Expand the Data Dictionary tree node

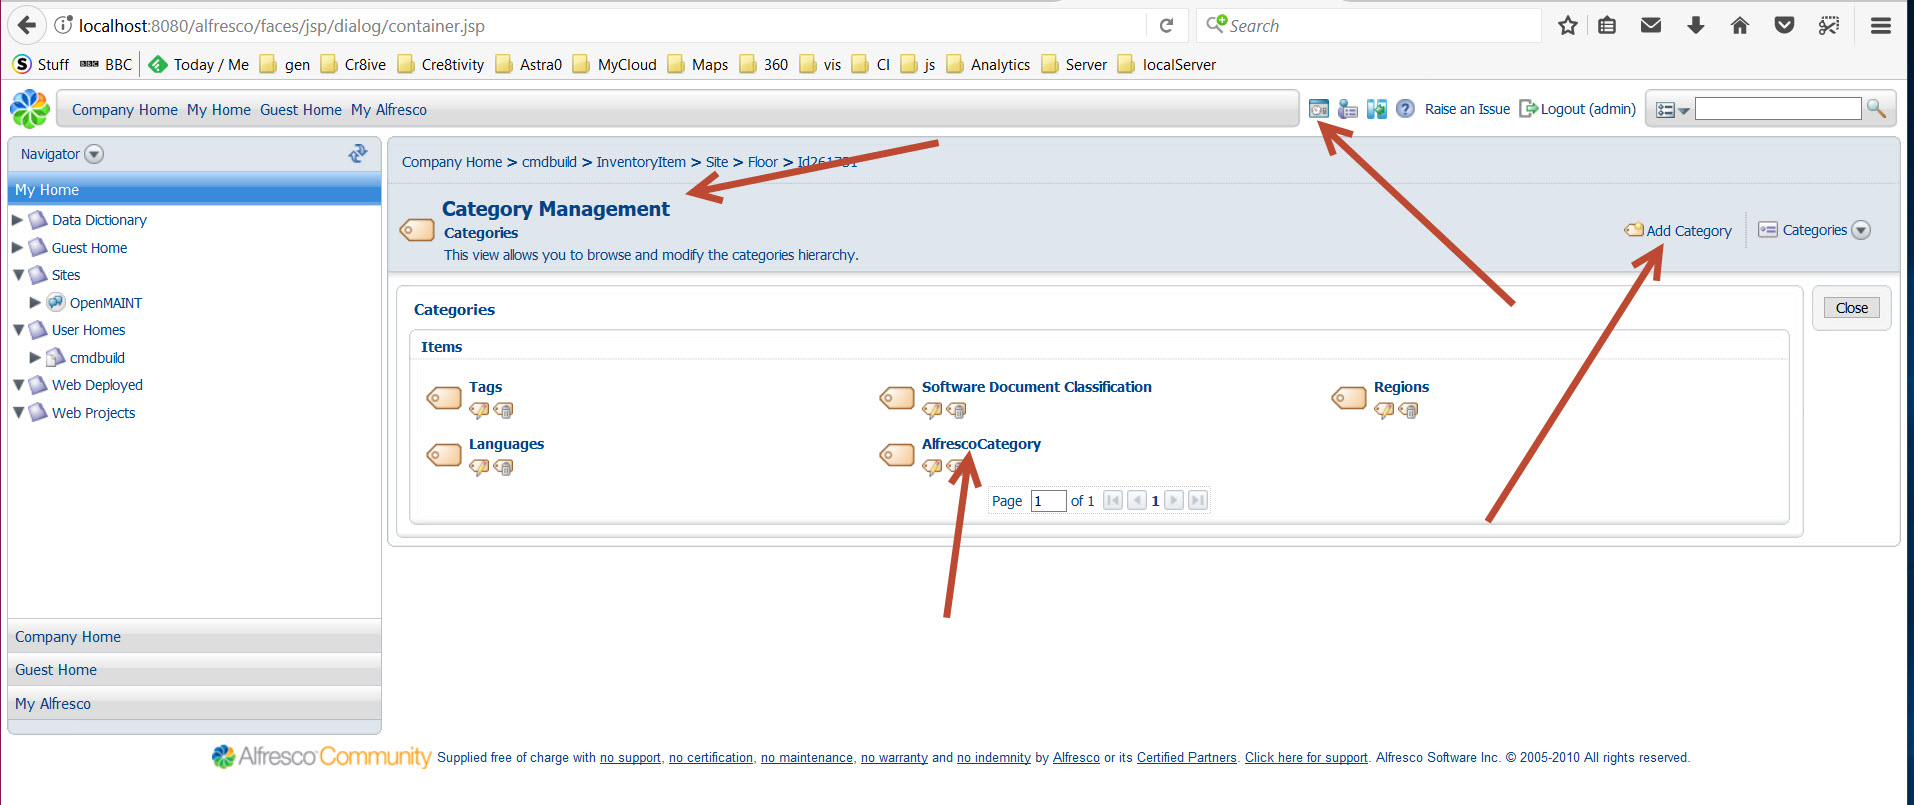point(17,220)
